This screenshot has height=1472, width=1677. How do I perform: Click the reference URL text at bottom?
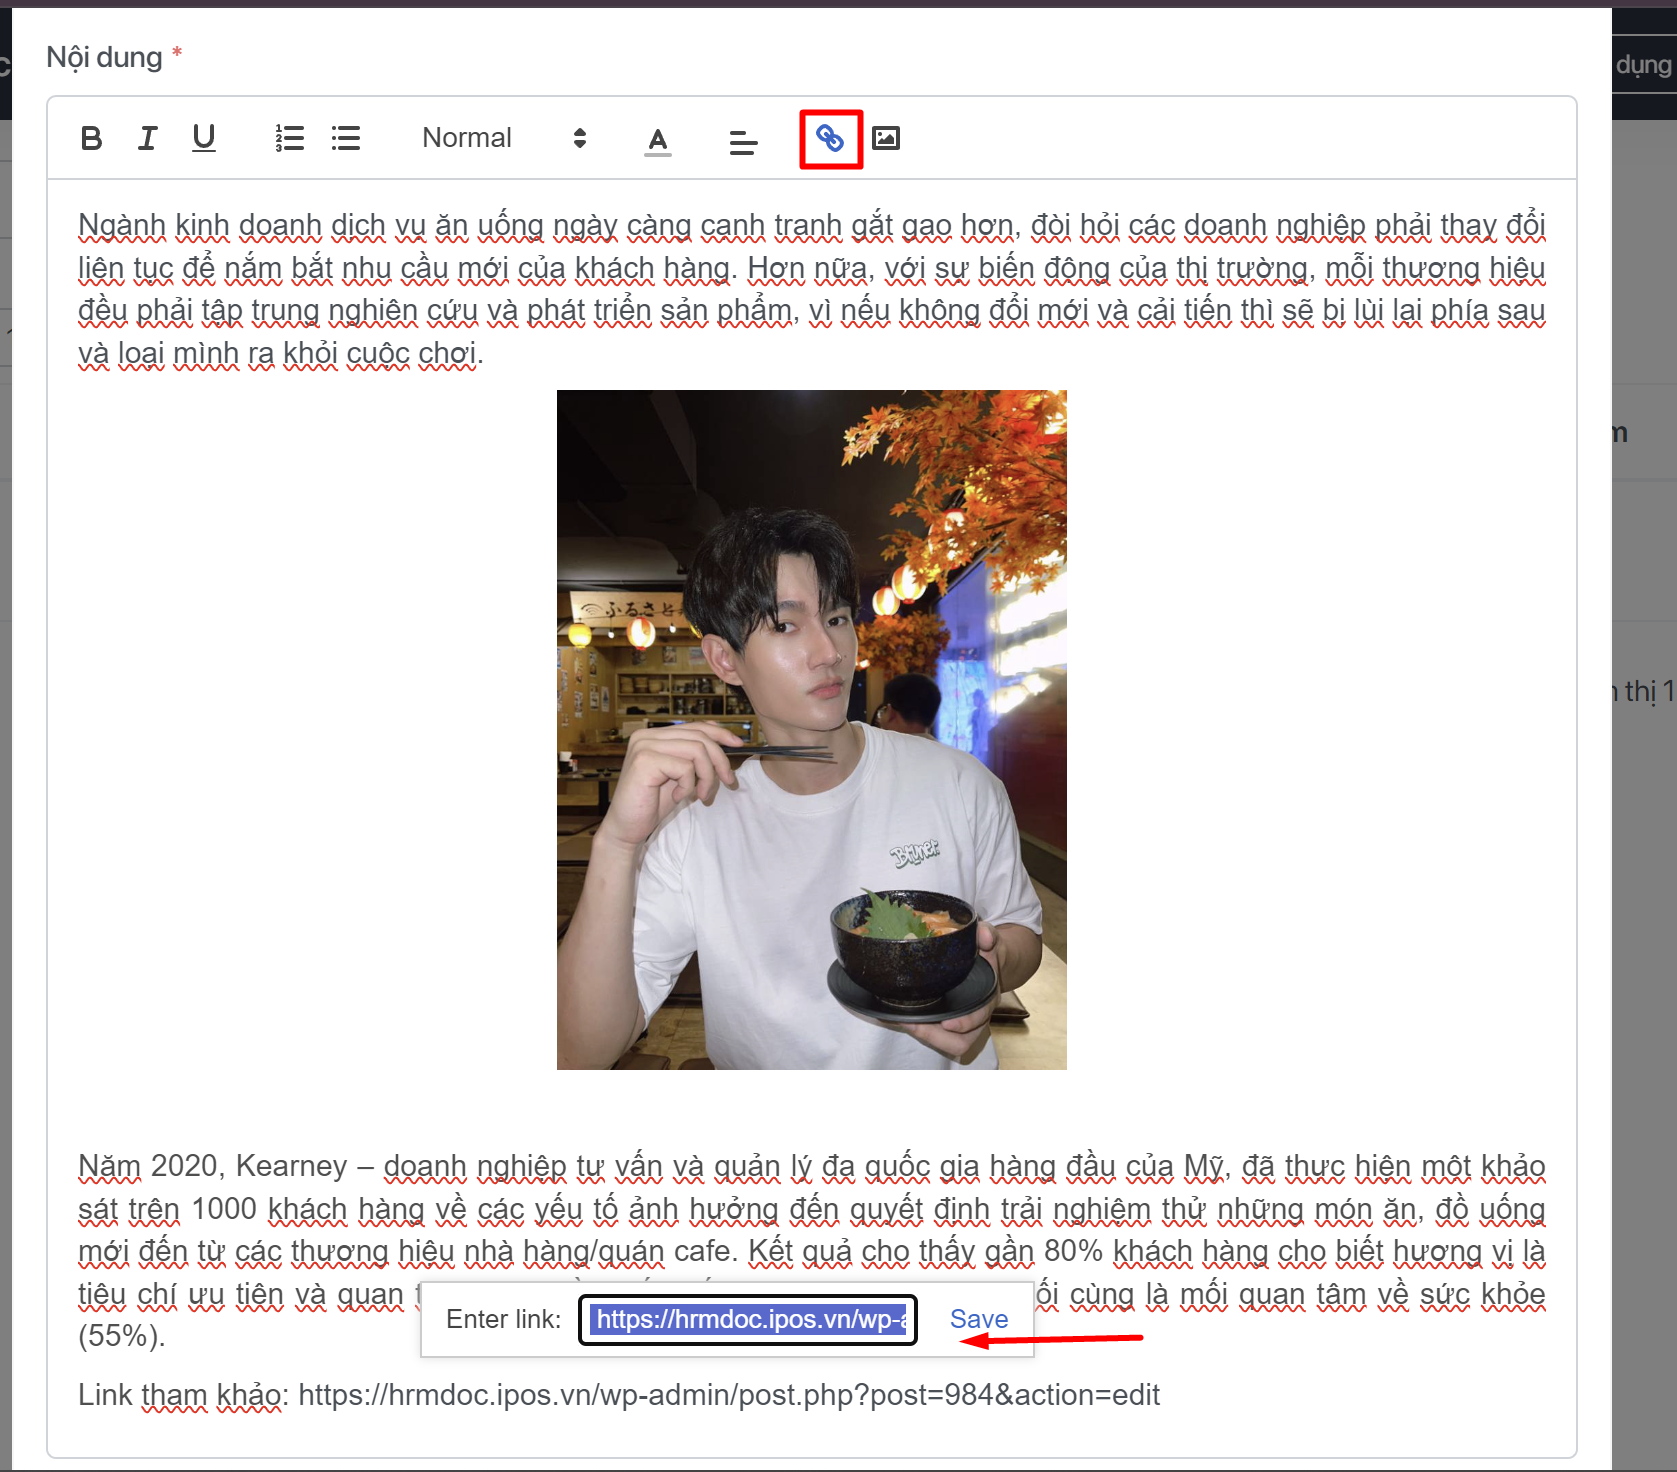[x=728, y=1395]
